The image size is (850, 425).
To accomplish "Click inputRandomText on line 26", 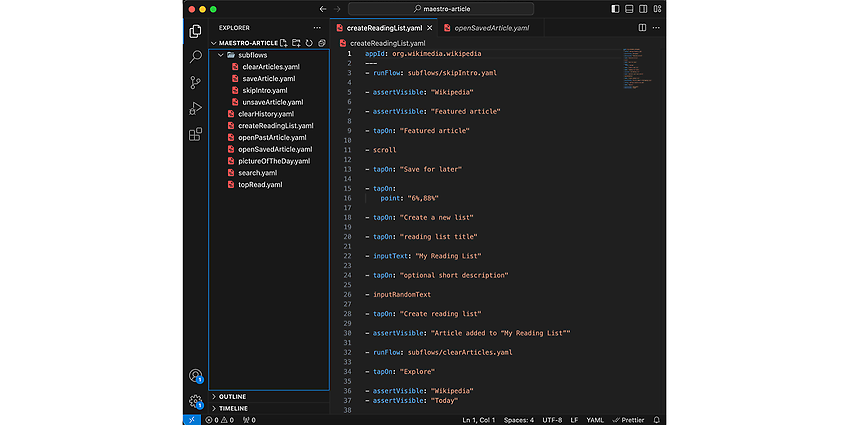I will pos(402,294).
